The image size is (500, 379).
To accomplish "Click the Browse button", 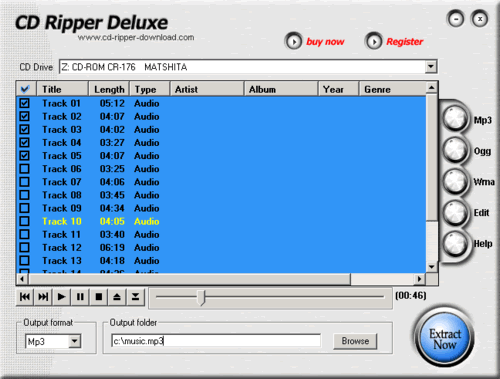I will (355, 341).
